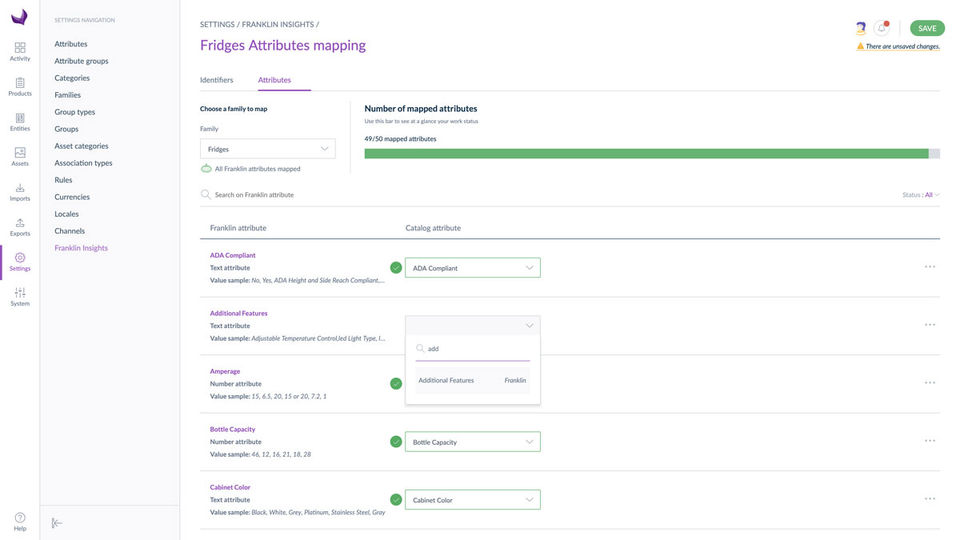
Task: Select Additional Features Franklin option
Action: (x=472, y=380)
